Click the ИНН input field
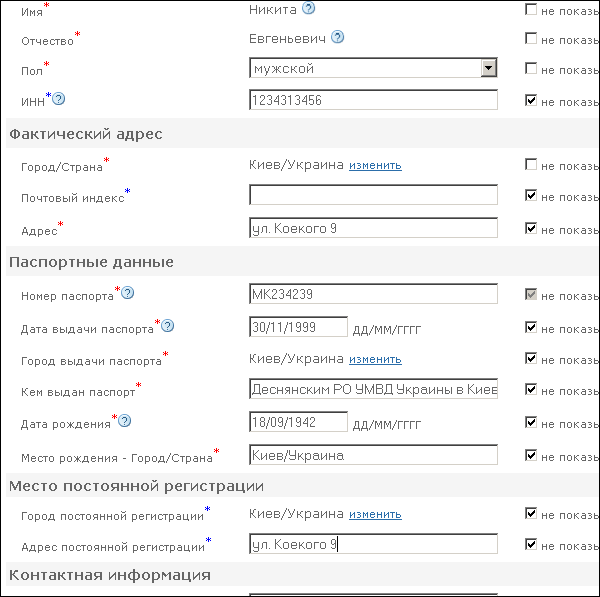Viewport: 600px width, 597px height. (x=373, y=100)
